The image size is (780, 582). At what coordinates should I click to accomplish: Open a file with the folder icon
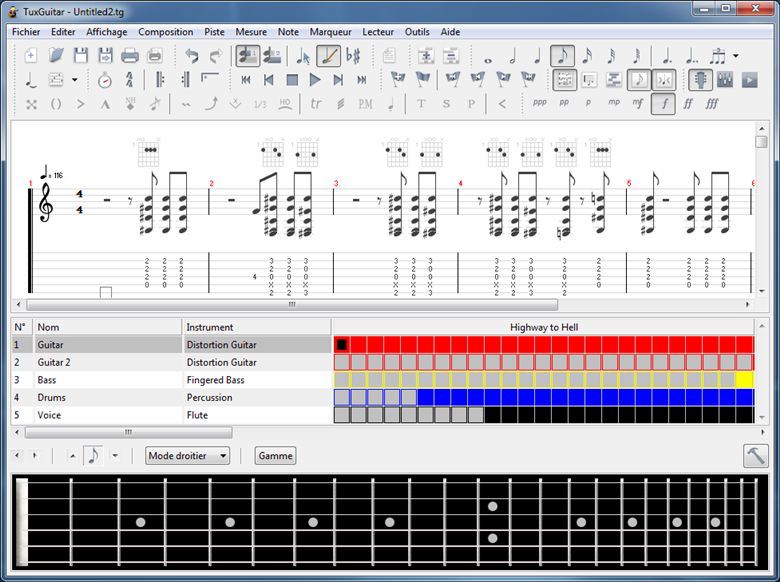[x=56, y=55]
